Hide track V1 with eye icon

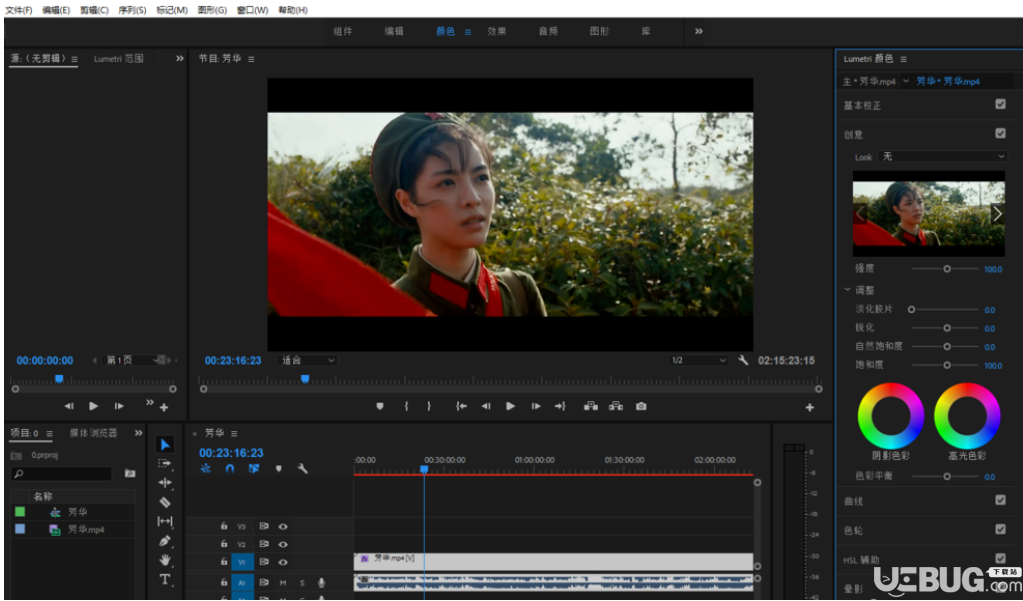click(x=282, y=561)
